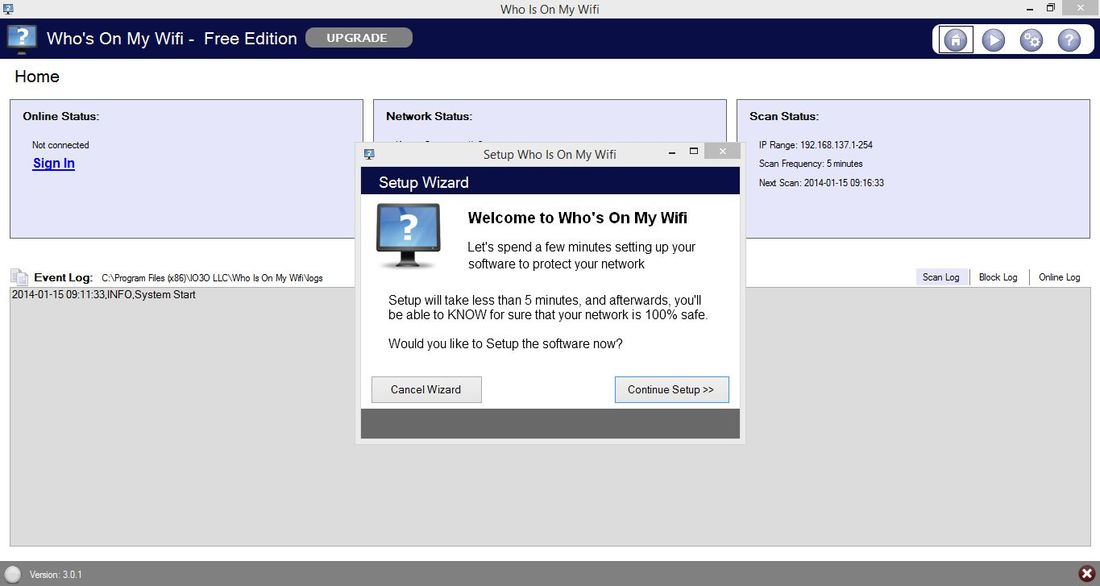Close the Setup Who Is On My Wifi dialog
The height and width of the screenshot is (586, 1100).
722,151
